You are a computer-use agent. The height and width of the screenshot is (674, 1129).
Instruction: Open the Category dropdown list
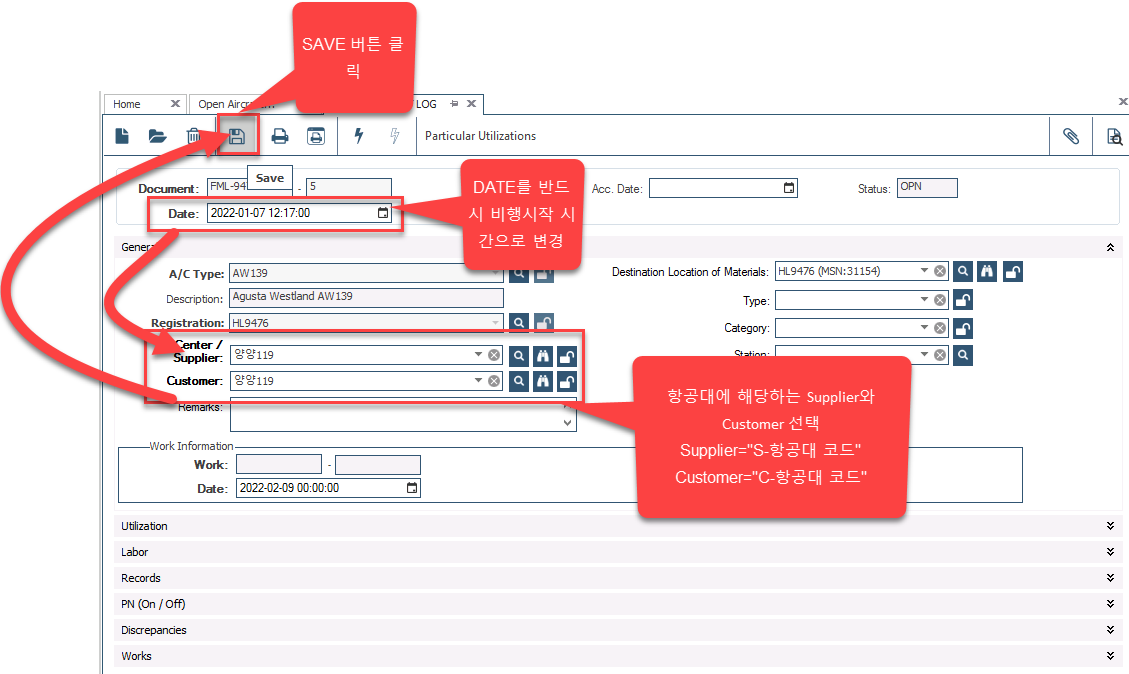pos(924,328)
